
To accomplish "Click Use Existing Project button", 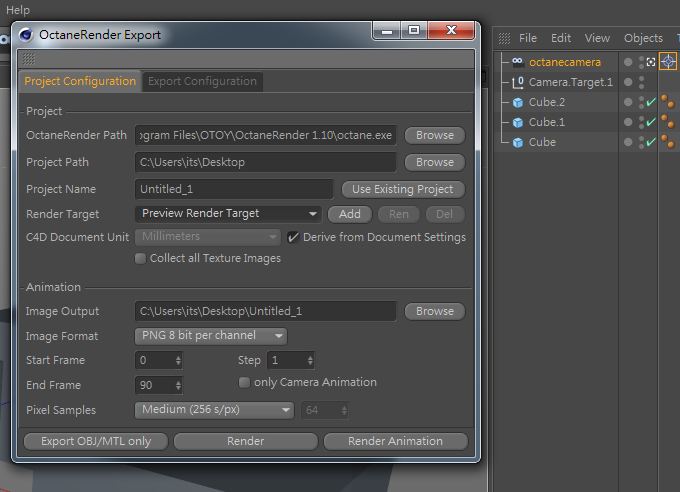I will pos(403,189).
